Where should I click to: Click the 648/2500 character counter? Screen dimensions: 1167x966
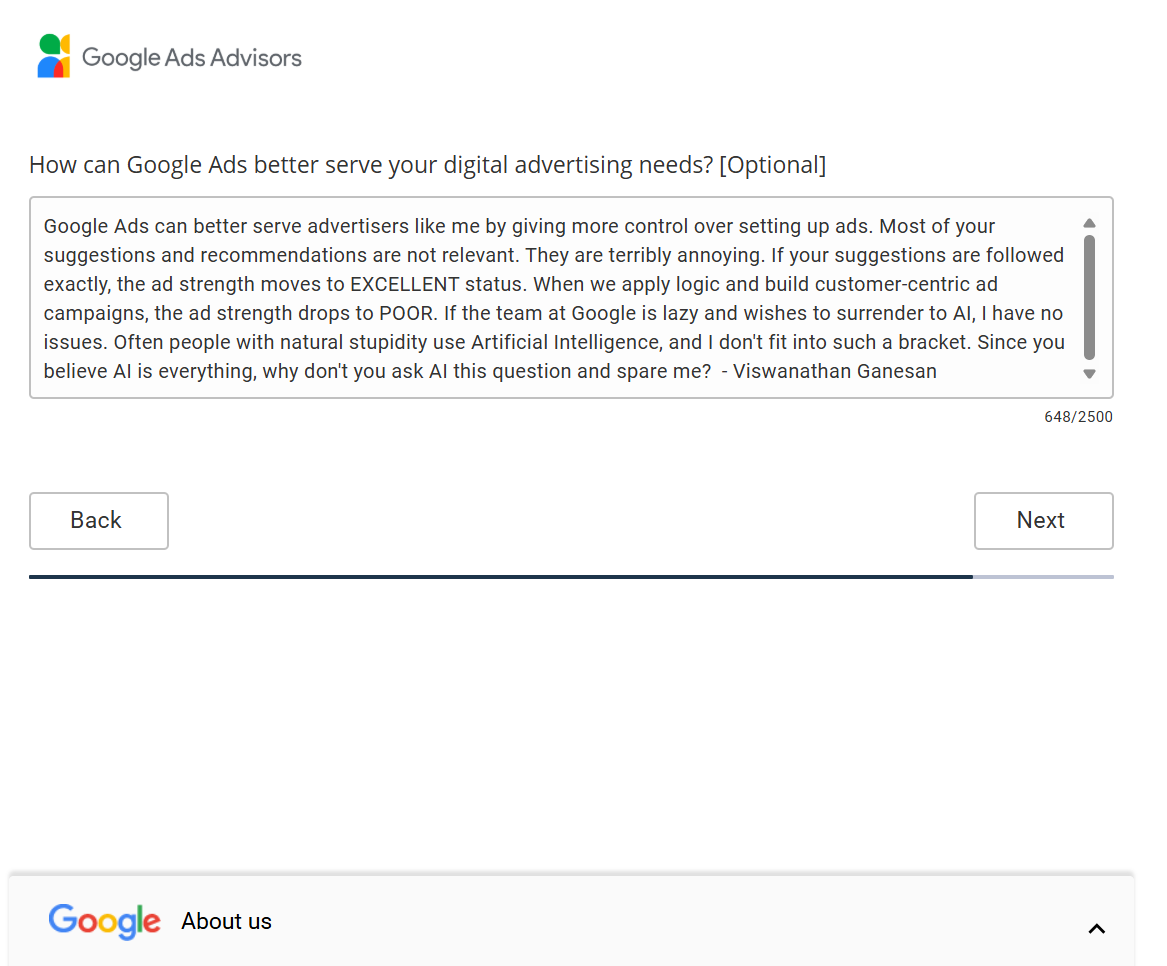(1078, 417)
